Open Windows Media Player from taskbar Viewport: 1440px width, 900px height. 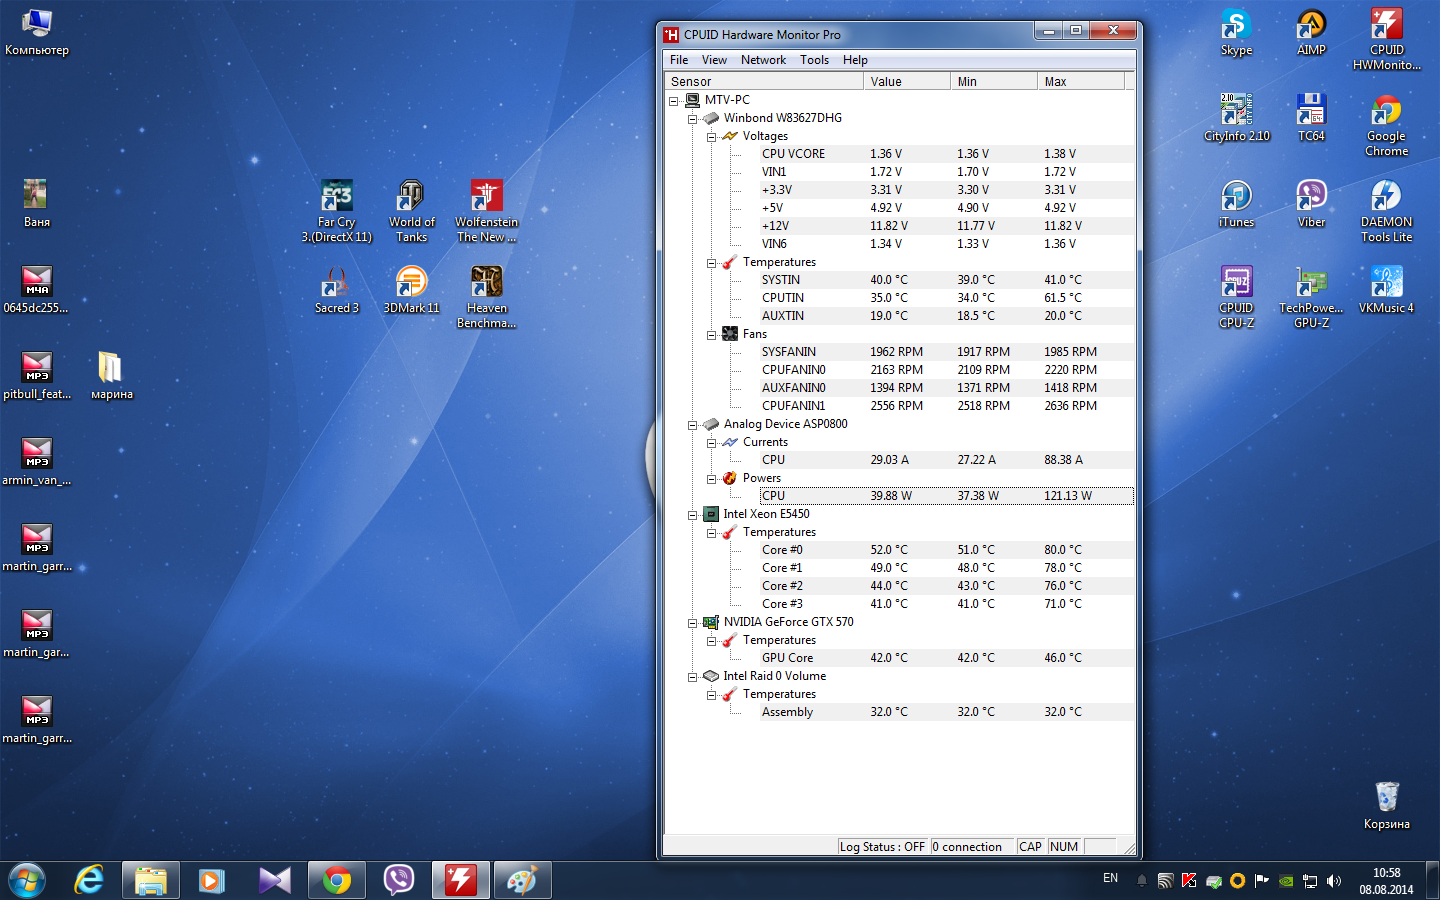click(211, 880)
